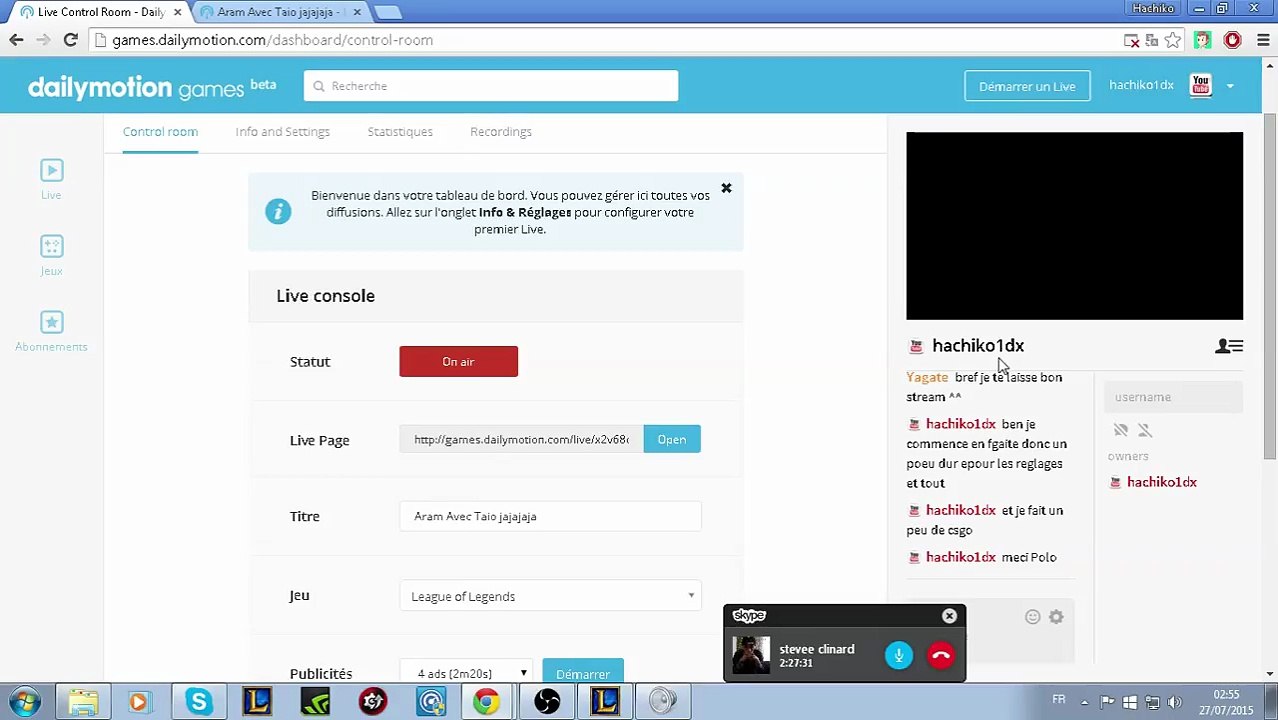The image size is (1278, 720).
Task: Switch to the Statistiques tab
Action: 400,132
